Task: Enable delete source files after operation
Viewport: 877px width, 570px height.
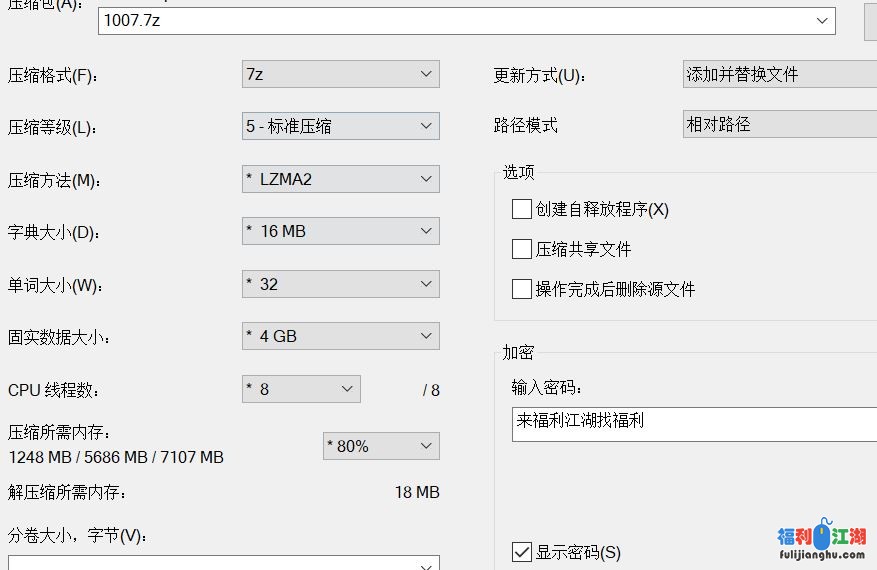Action: pos(521,289)
